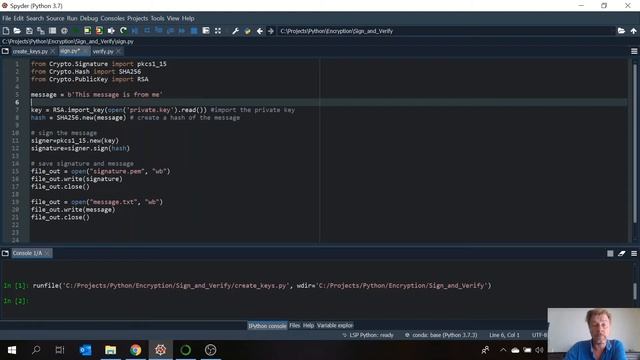Open the Run menu
Screen dimensions: 640x360
(x=72, y=18)
